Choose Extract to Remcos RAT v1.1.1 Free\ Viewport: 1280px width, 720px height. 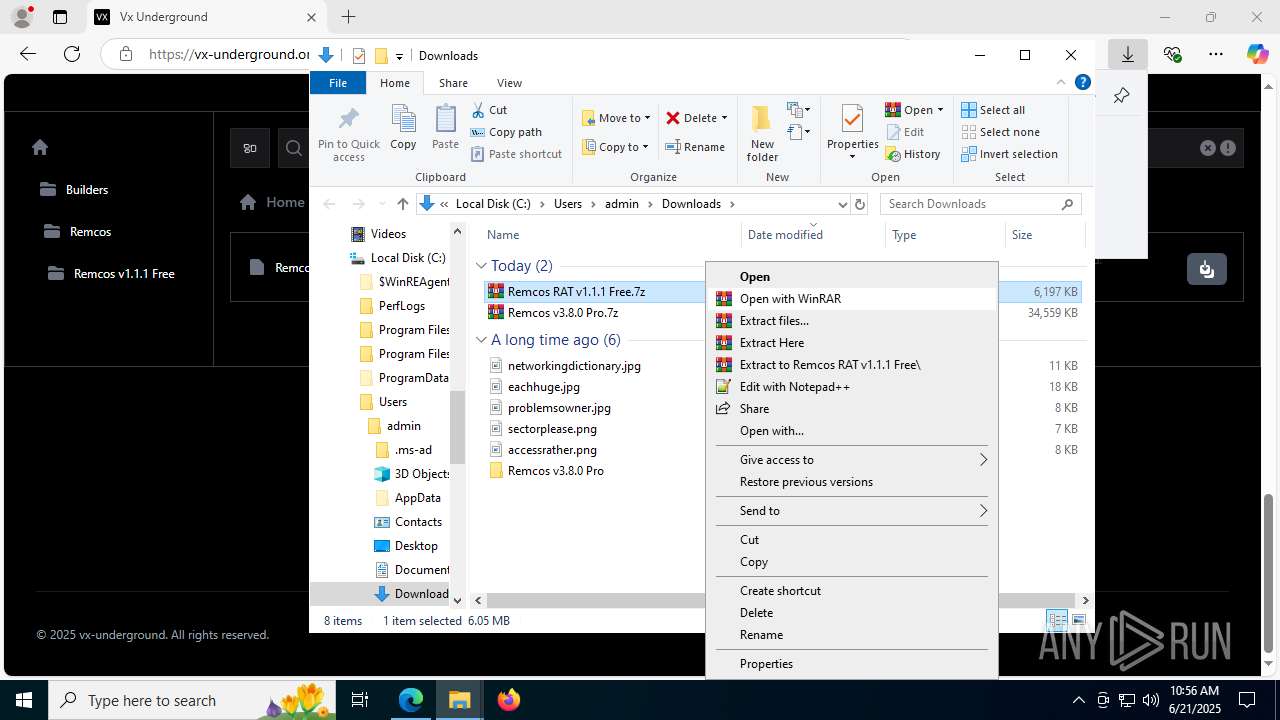click(852, 365)
